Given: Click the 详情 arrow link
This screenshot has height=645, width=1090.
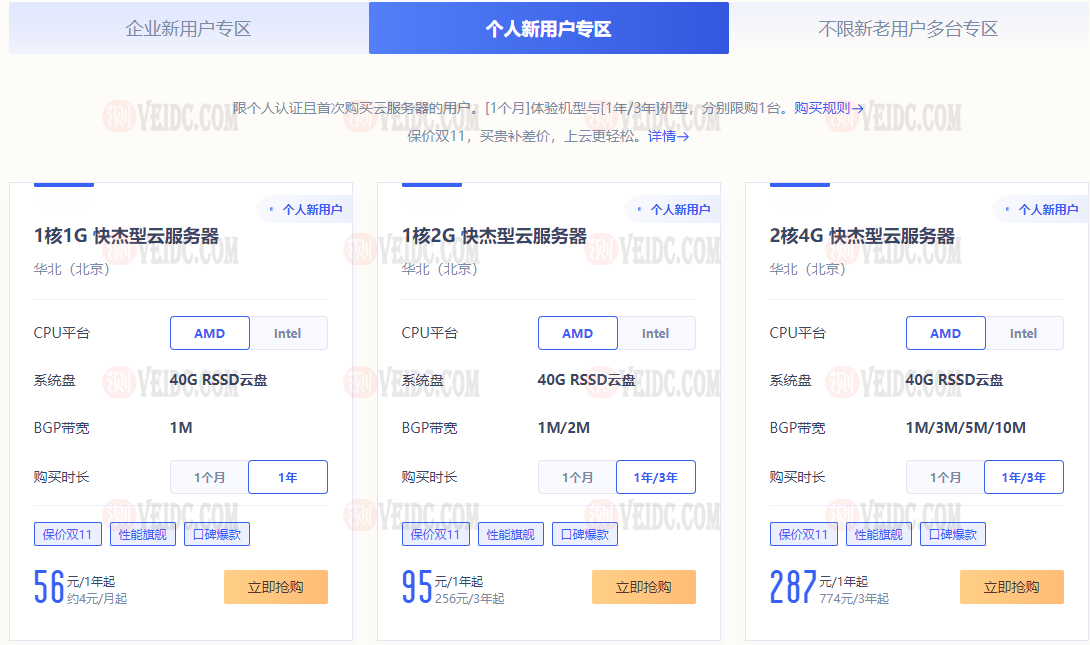Looking at the screenshot, I should pyautogui.click(x=668, y=136).
